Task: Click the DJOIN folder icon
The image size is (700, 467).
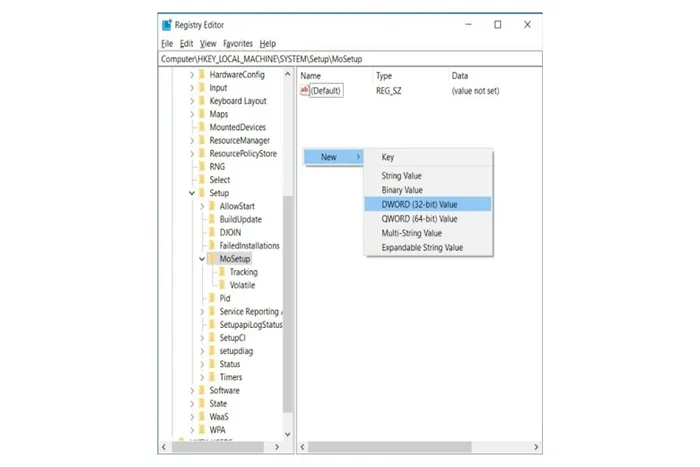Action: click(212, 233)
